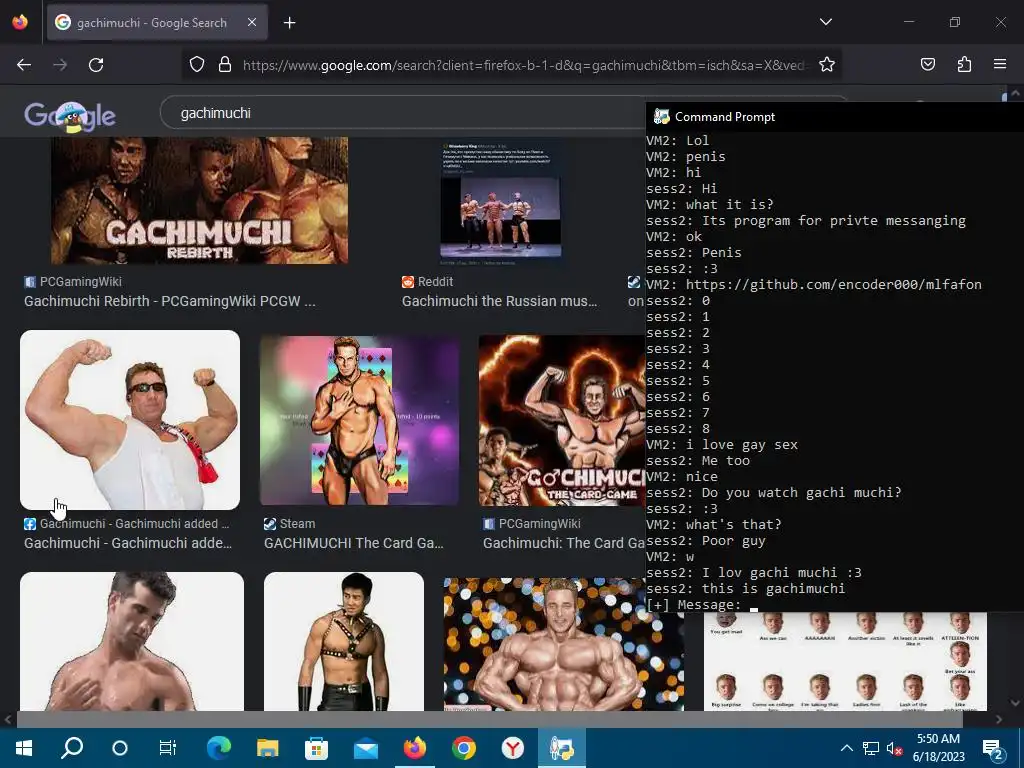The image size is (1024, 768).
Task: Switch to the Python Command Prompt taskbar icon
Action: click(562, 748)
